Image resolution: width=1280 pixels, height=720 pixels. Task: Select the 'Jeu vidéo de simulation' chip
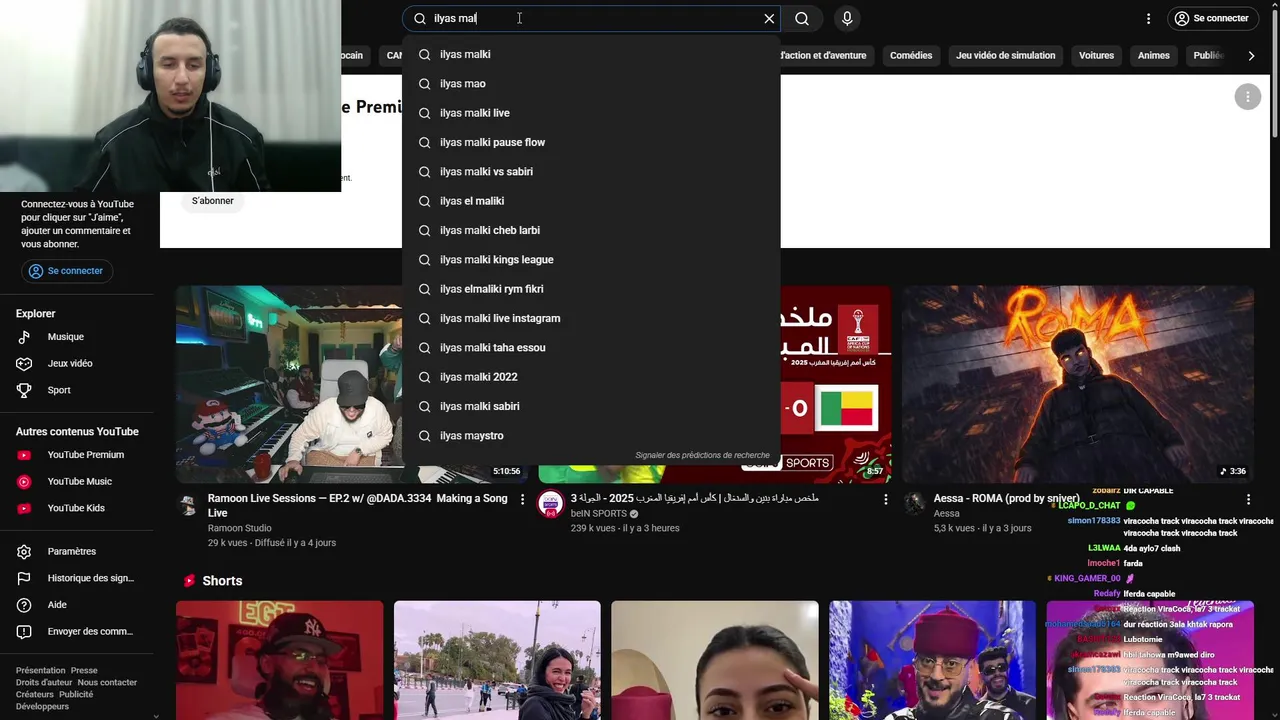pyautogui.click(x=1005, y=56)
